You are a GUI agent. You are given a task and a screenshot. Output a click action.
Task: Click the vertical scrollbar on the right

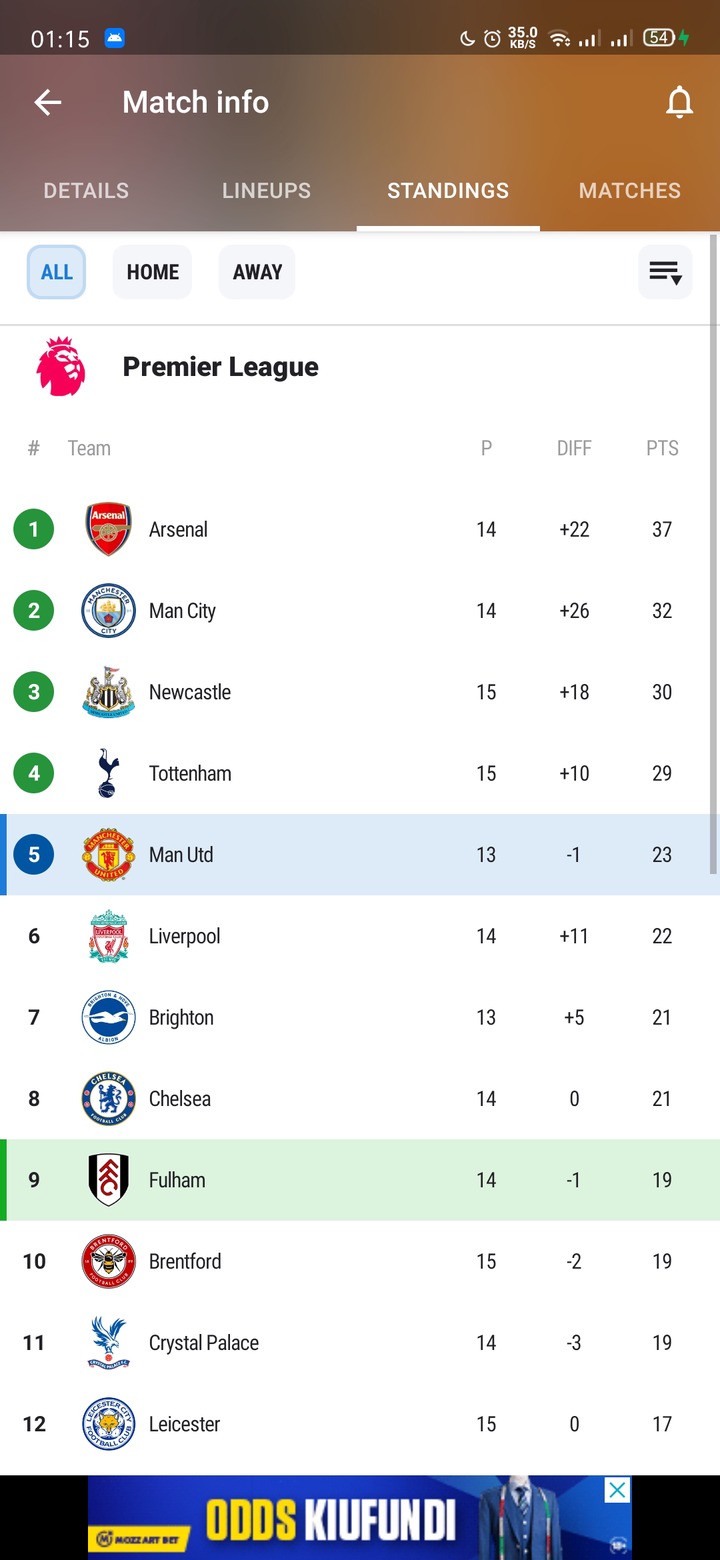[714, 555]
